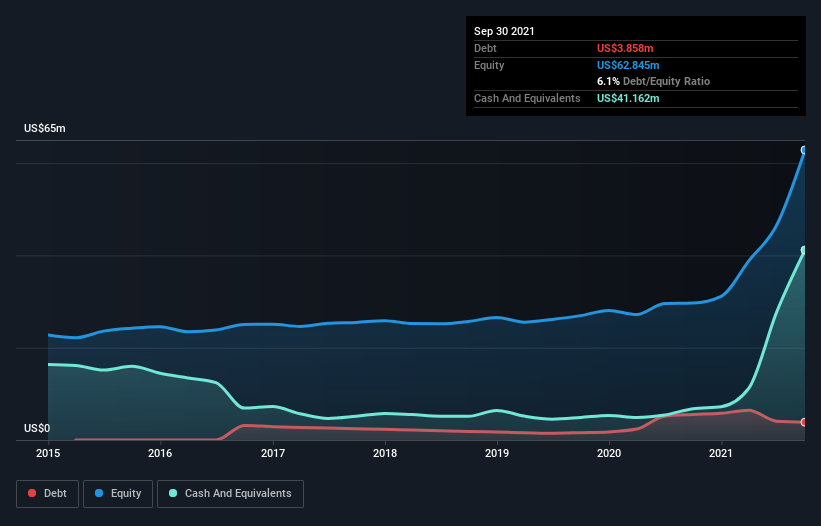821x526 pixels.
Task: Toggle Cash And Equivalents legend button
Action: [x=230, y=494]
